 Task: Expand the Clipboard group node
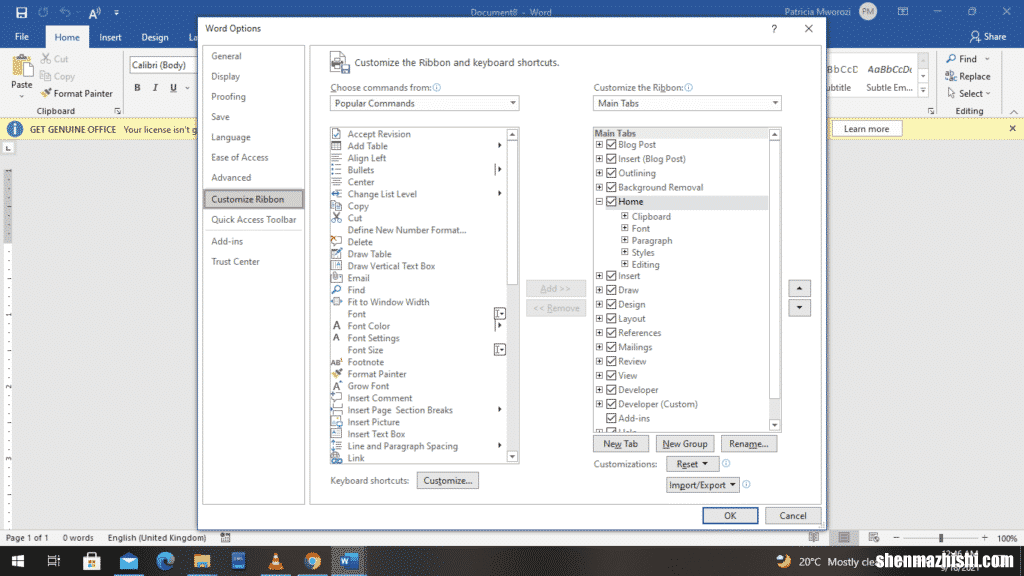coord(625,216)
